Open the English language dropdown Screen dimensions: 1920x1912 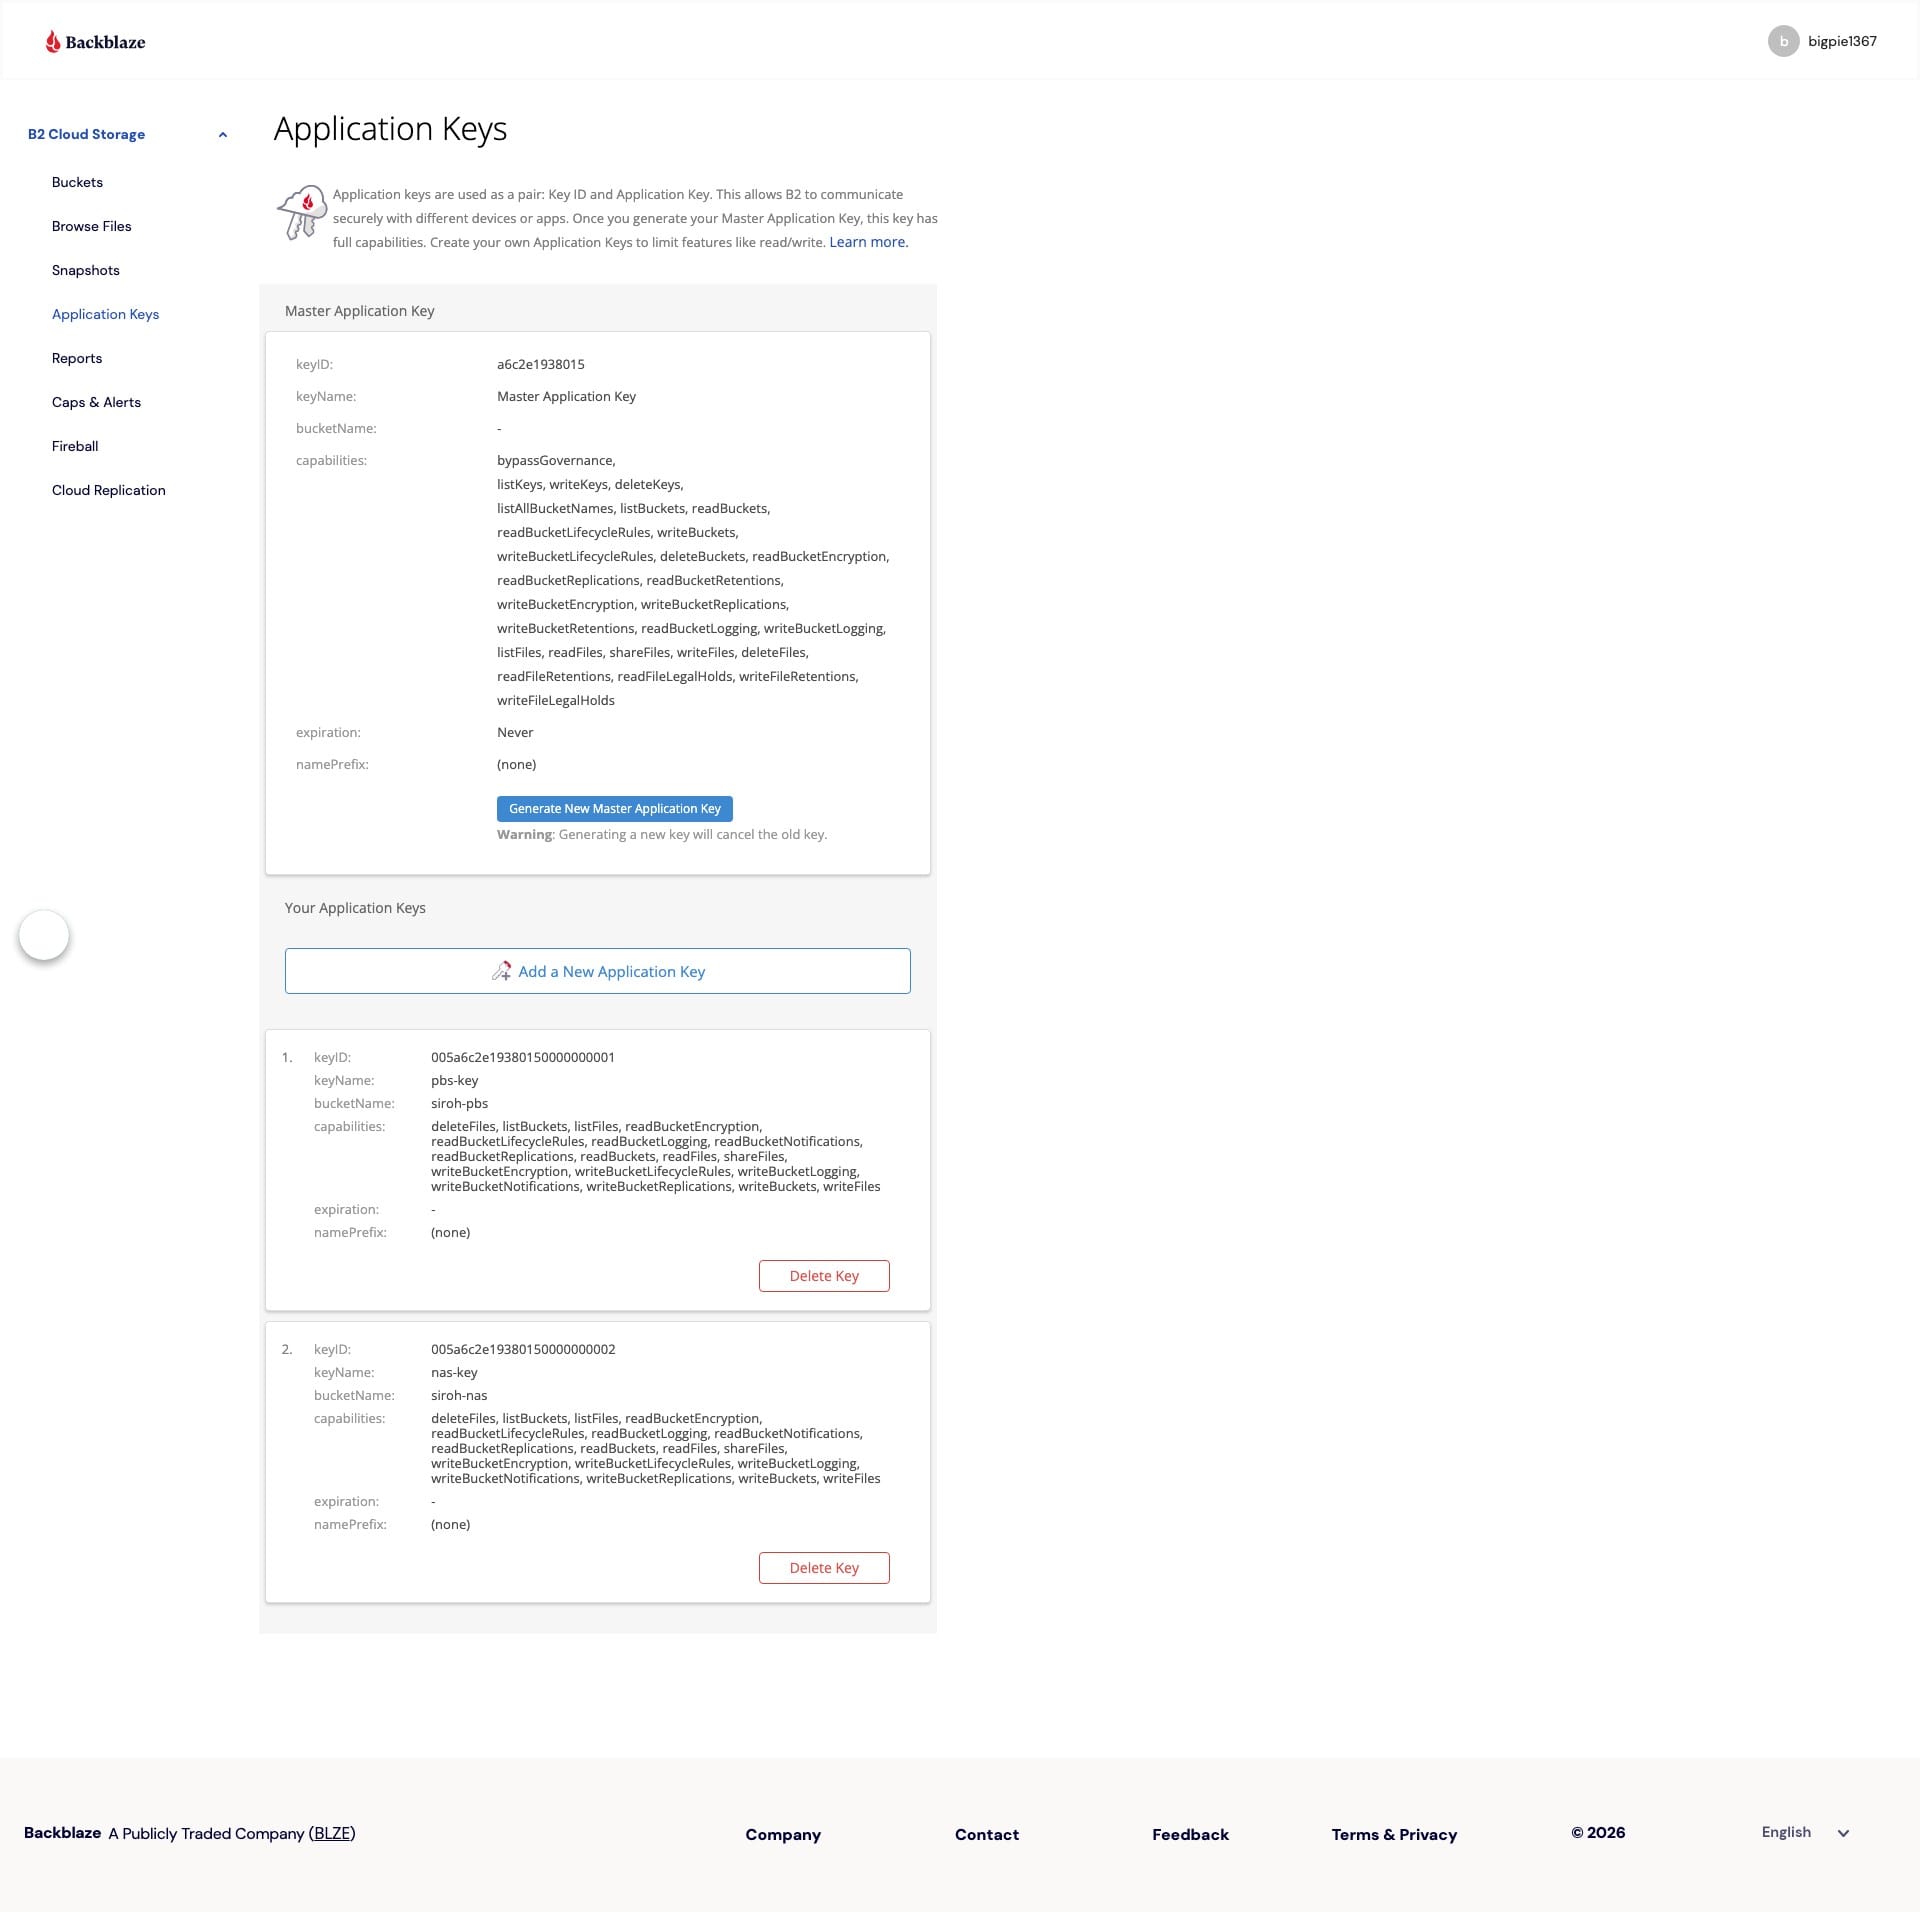(x=1805, y=1832)
